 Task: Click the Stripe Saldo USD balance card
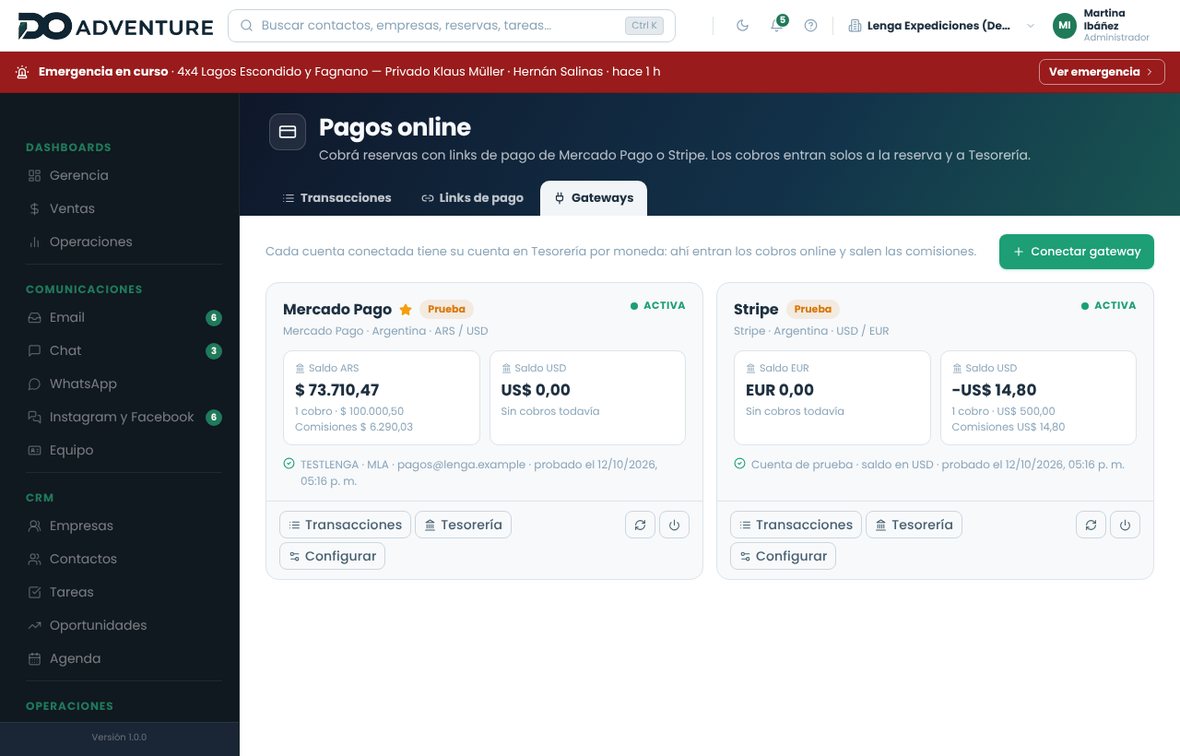1039,398
